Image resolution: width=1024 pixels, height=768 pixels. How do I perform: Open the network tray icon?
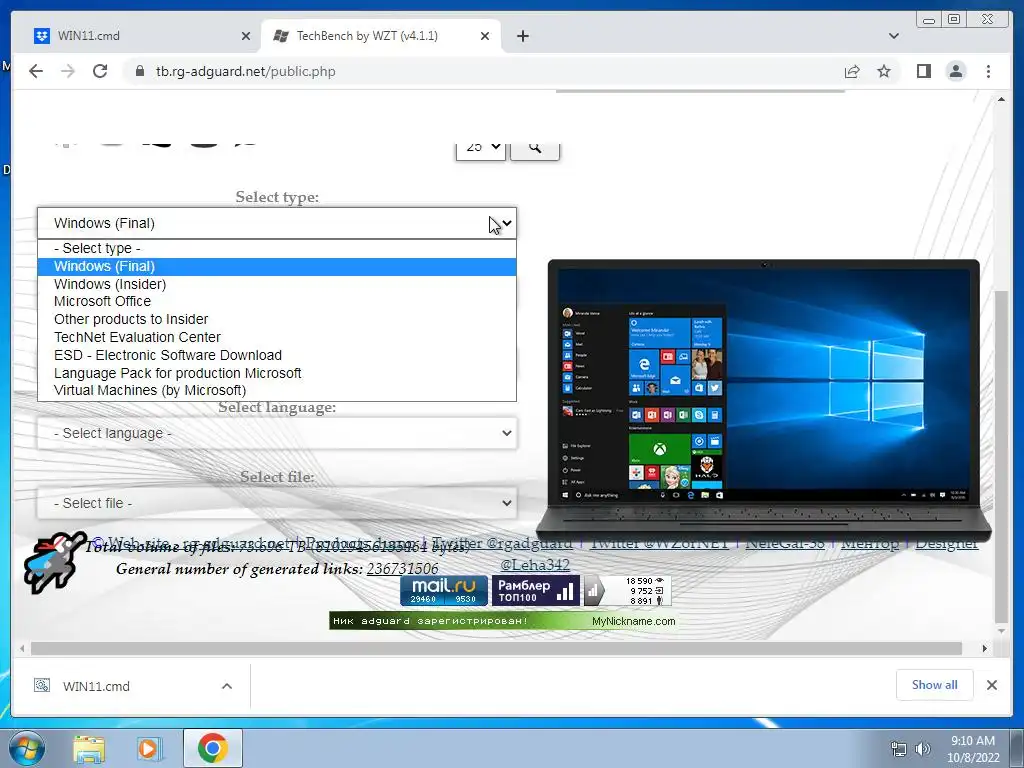[899, 749]
